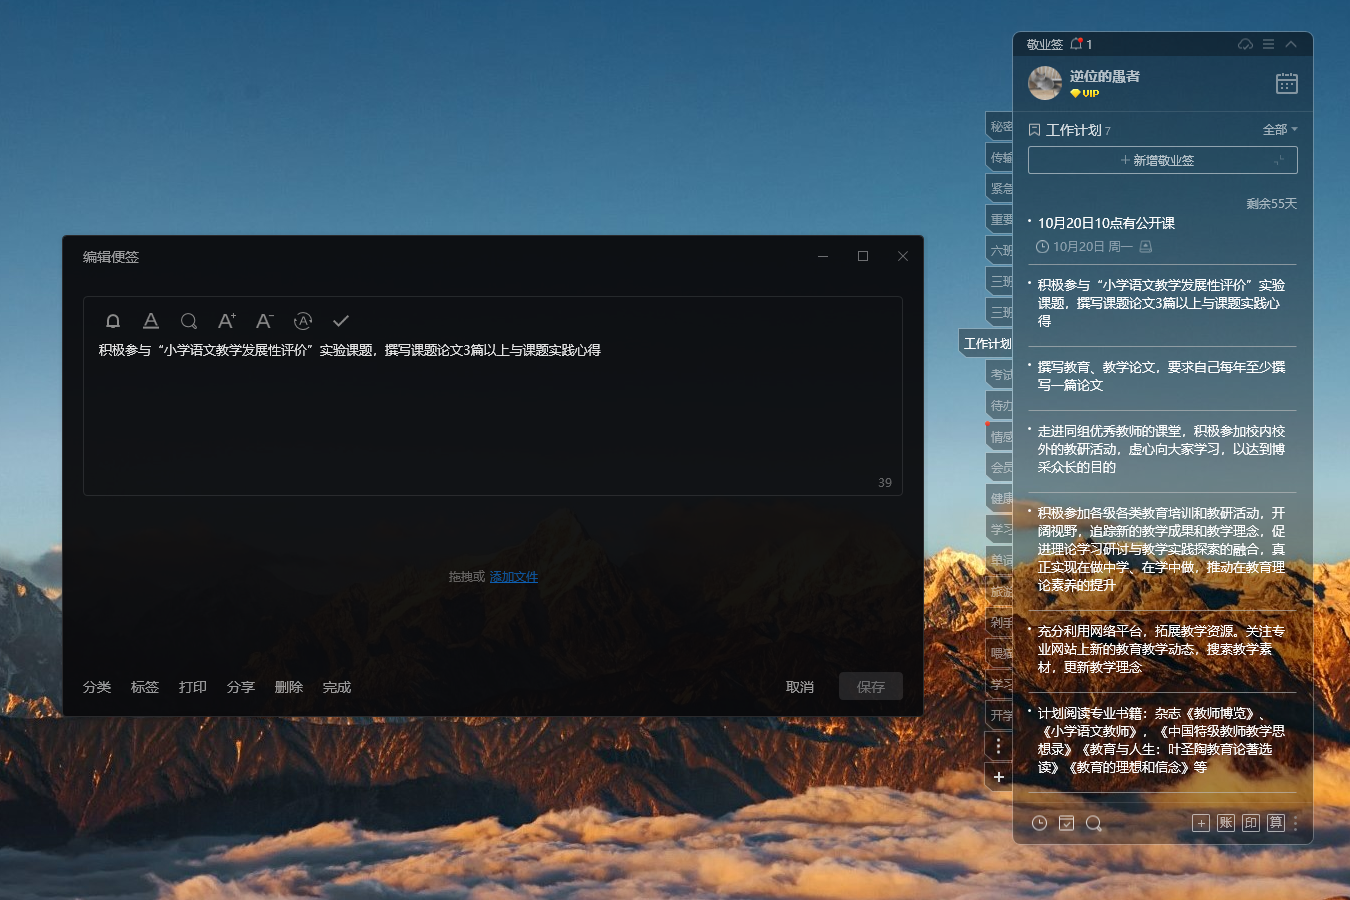Switch to the 情感 category tab
The image size is (1350, 900).
pos(1000,436)
